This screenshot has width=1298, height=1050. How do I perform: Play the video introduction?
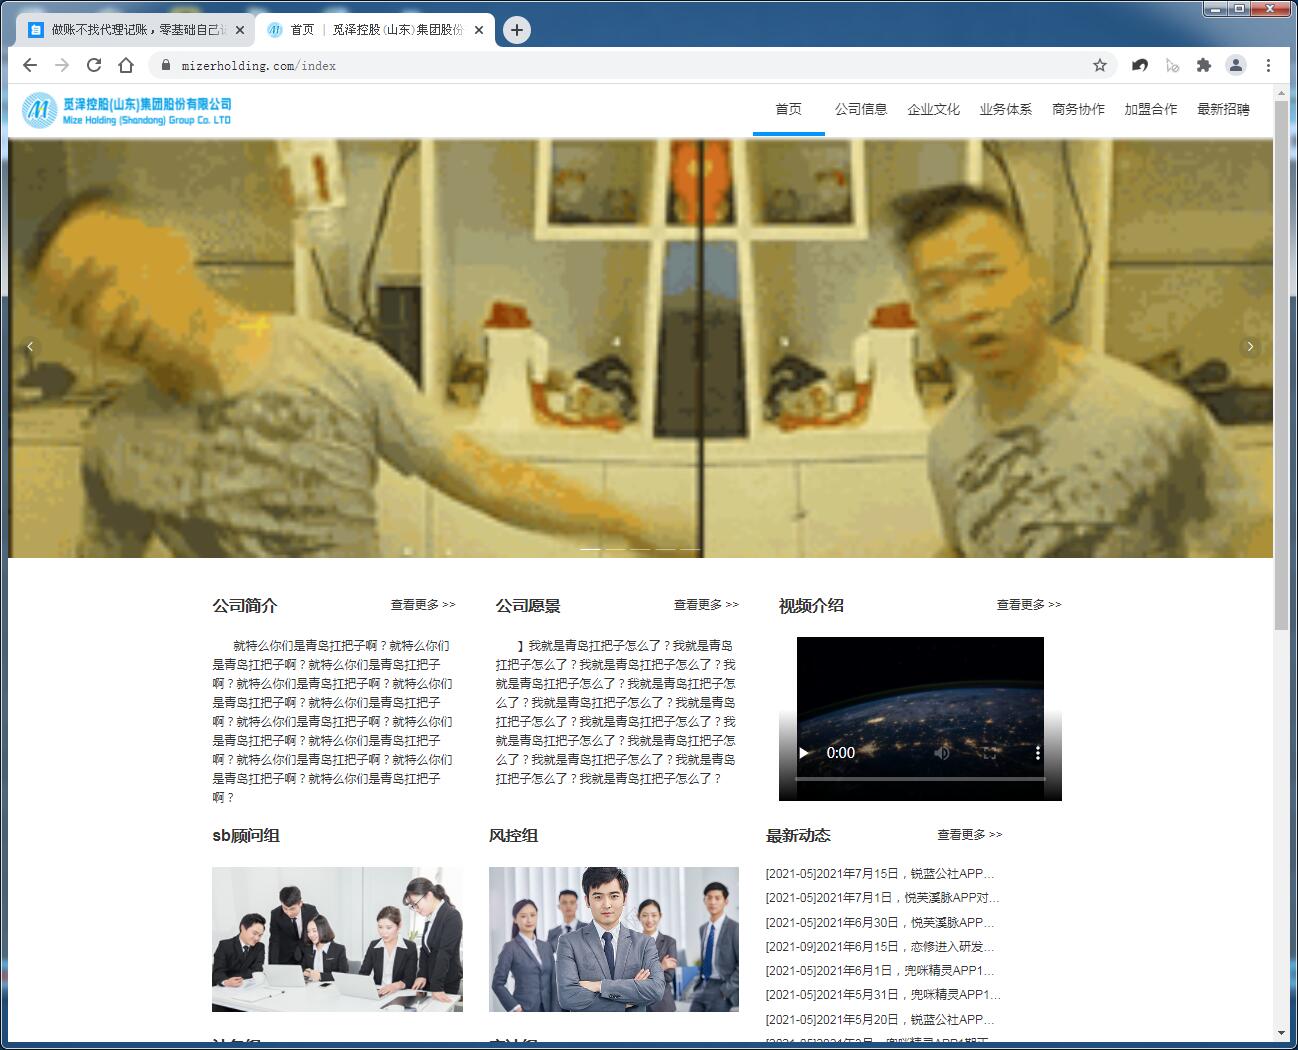803,753
